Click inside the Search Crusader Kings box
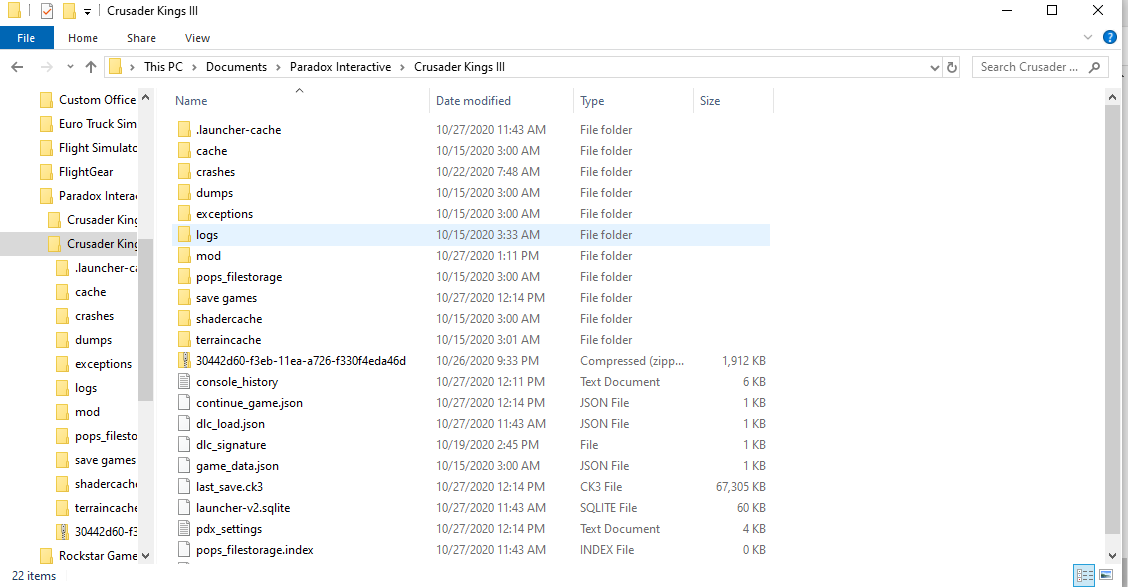This screenshot has height=587, width=1128. (x=1028, y=67)
